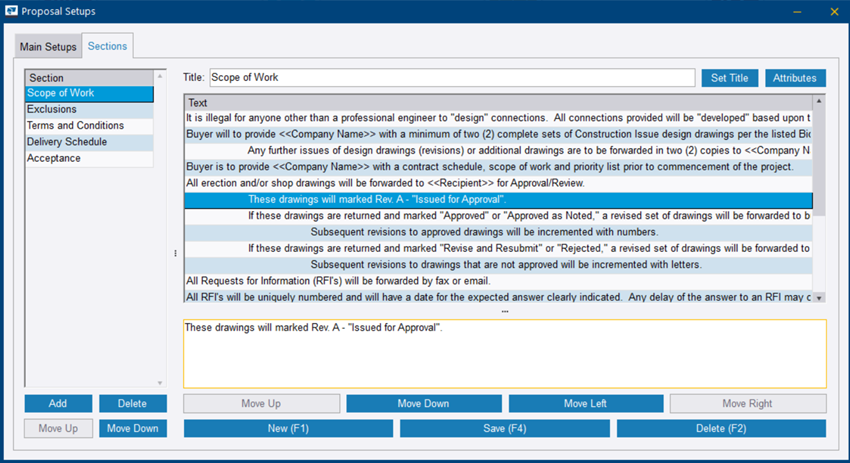Move section down with Move Down button under Section list
The height and width of the screenshot is (463, 850).
pos(133,429)
